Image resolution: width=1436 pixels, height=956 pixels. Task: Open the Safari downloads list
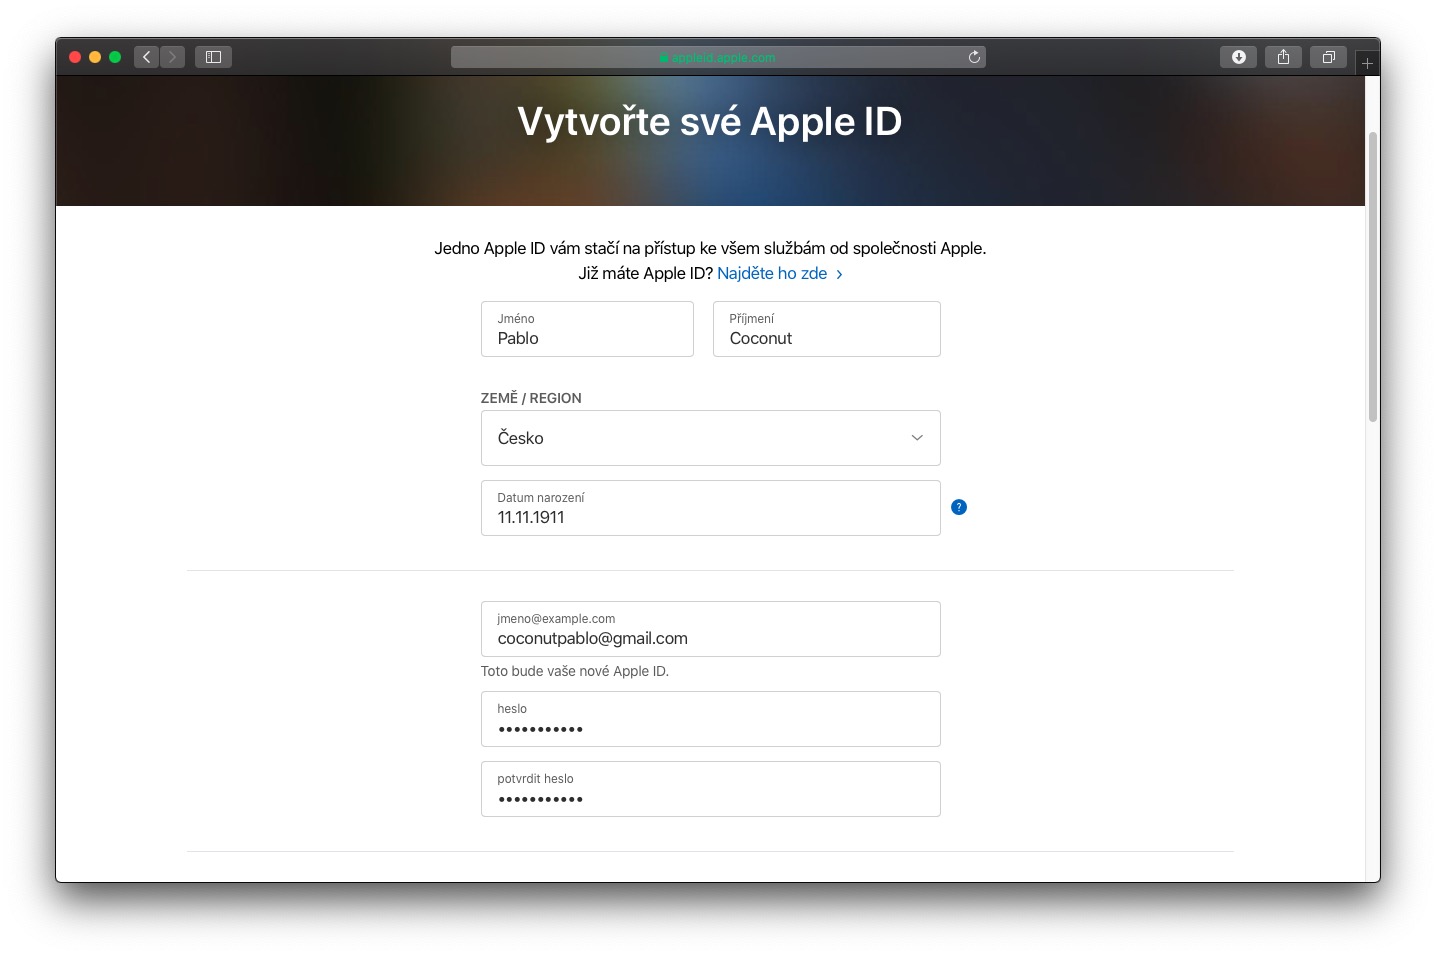pos(1238,57)
